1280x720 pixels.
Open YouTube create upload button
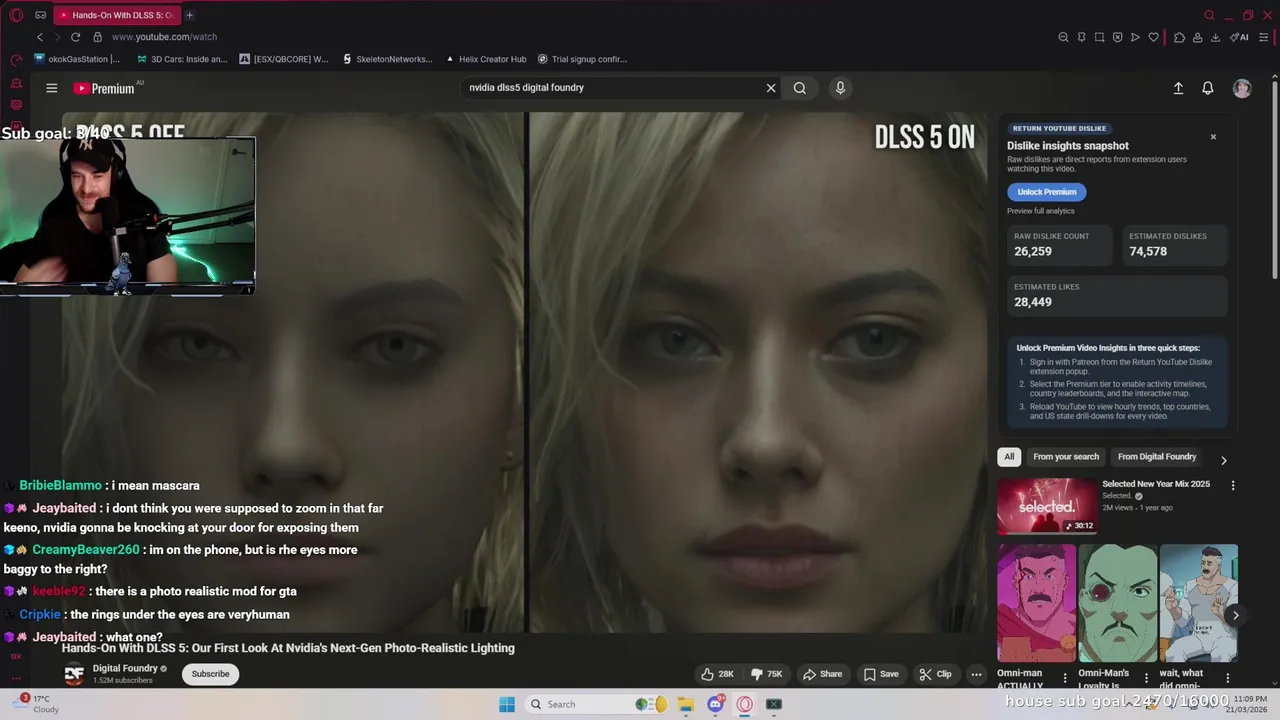[1178, 88]
